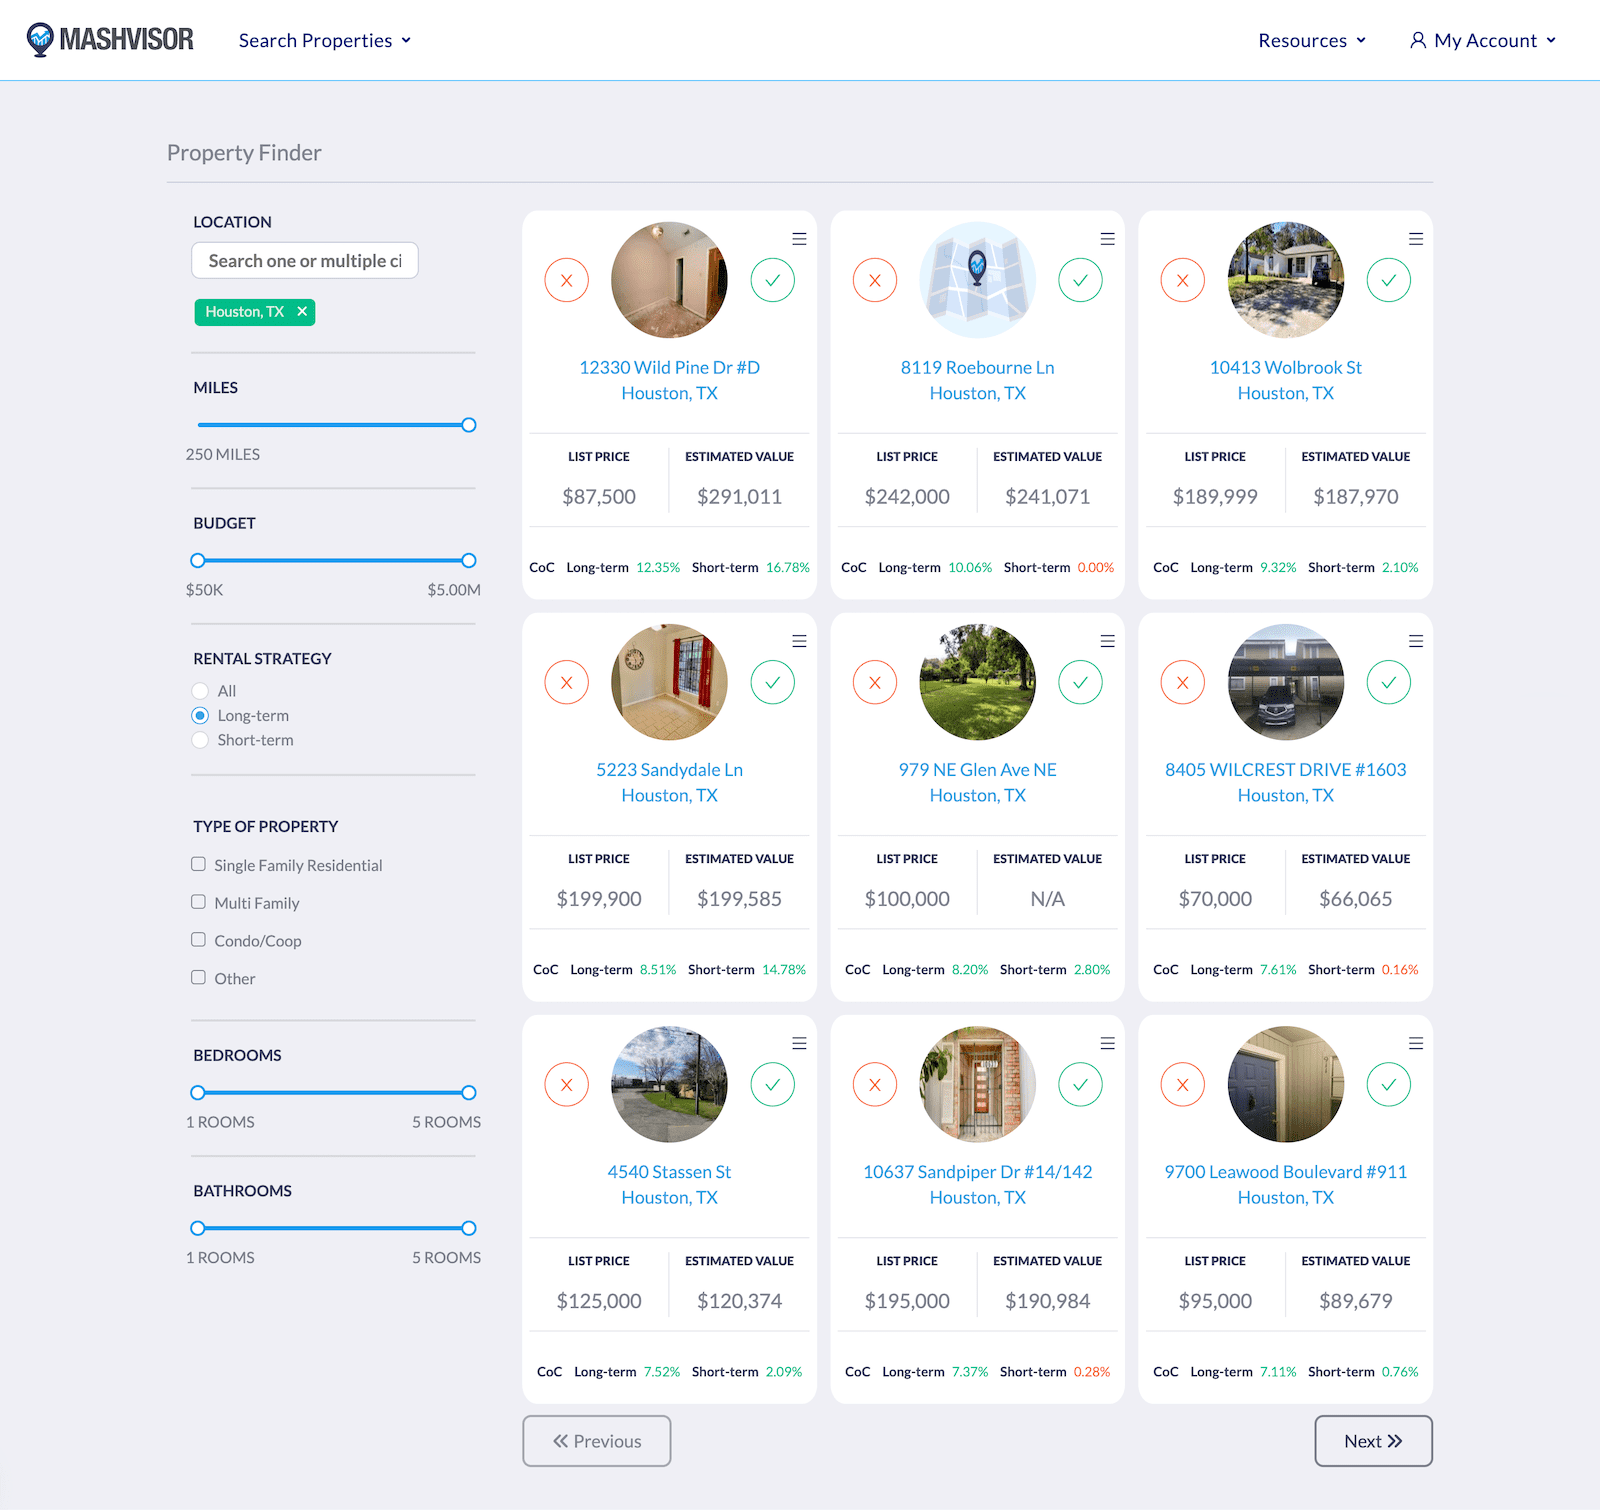1600x1511 pixels.
Task: Enable the Condo/Coop property type
Action: click(x=199, y=940)
